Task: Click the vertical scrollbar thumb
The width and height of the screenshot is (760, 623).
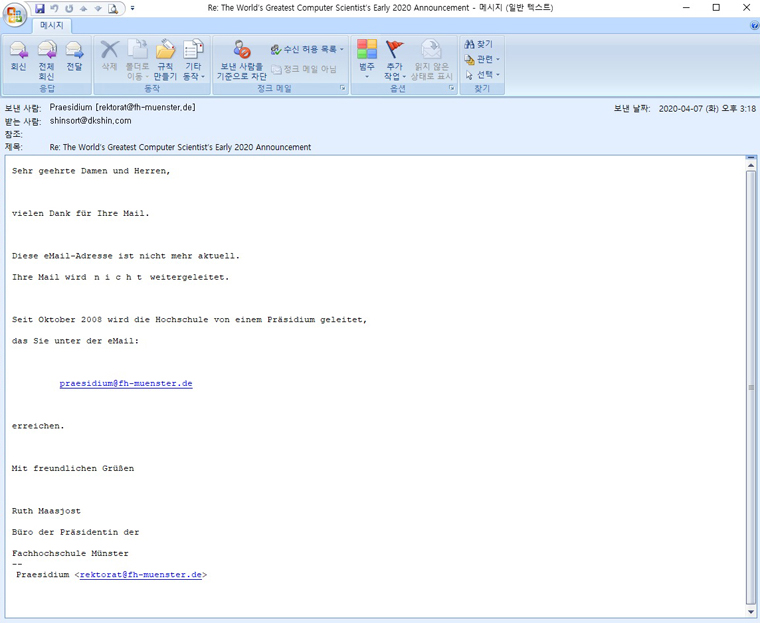Action: 751,388
